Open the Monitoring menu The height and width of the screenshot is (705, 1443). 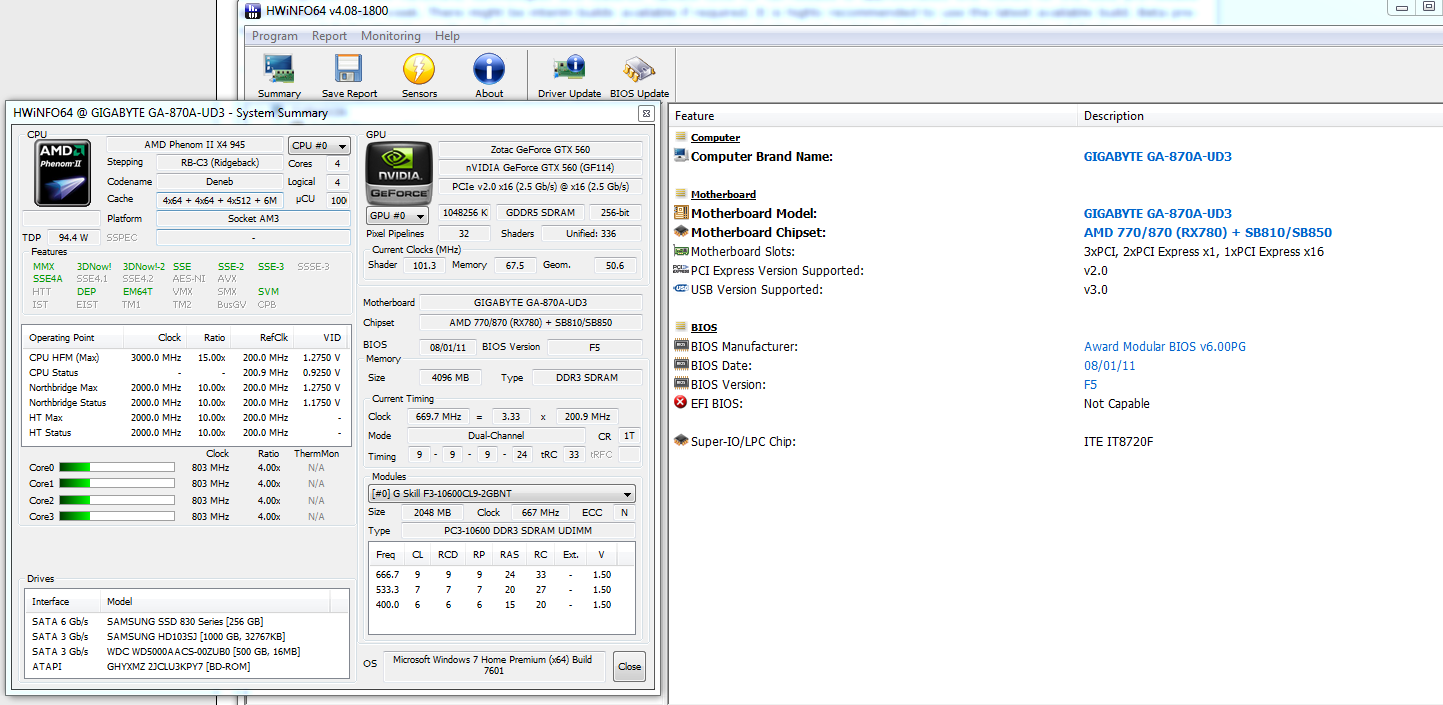[390, 36]
